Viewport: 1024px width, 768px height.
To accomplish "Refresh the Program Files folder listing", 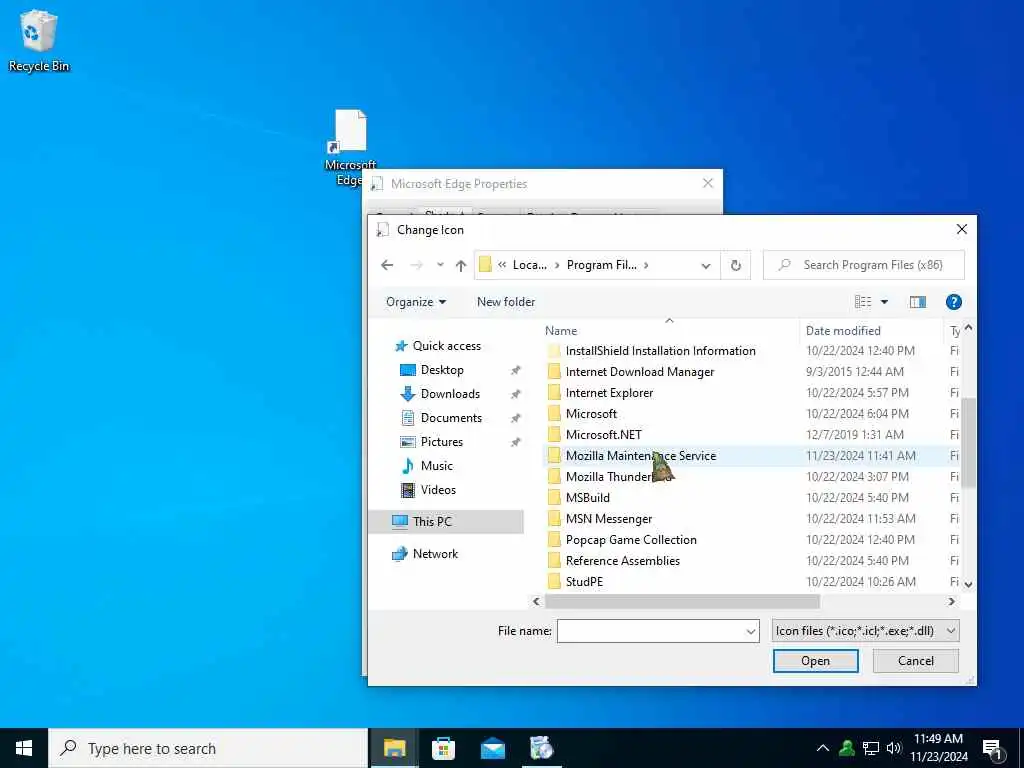I will [x=735, y=265].
